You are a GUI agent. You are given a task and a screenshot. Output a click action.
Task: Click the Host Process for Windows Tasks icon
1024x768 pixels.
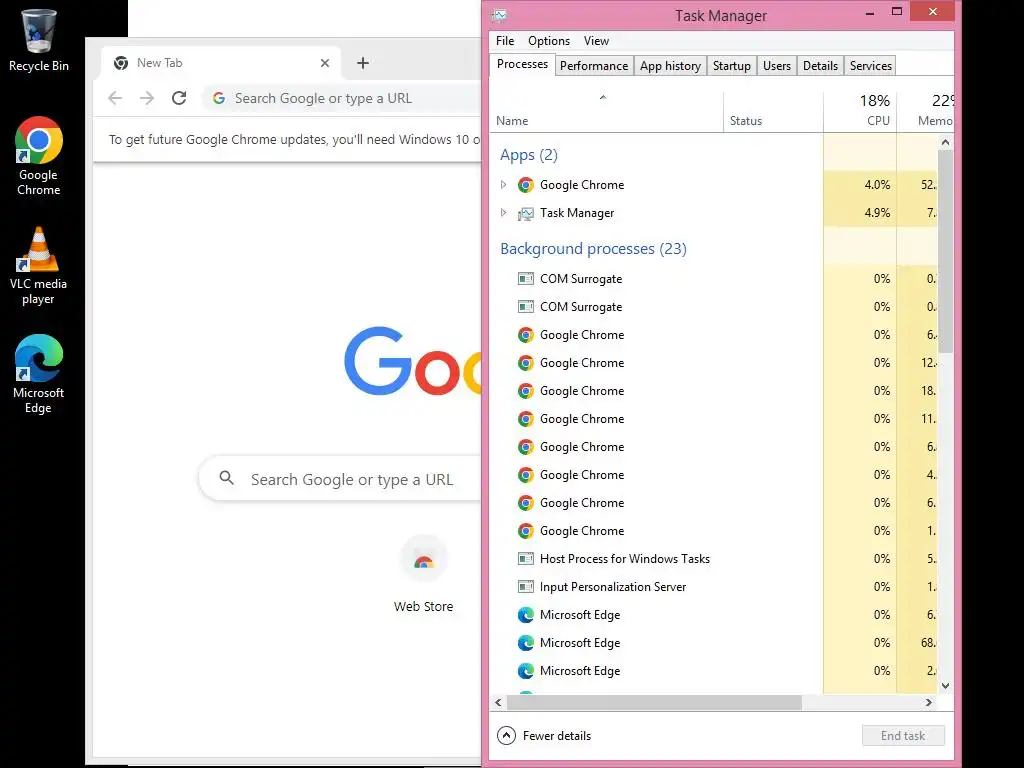point(526,558)
